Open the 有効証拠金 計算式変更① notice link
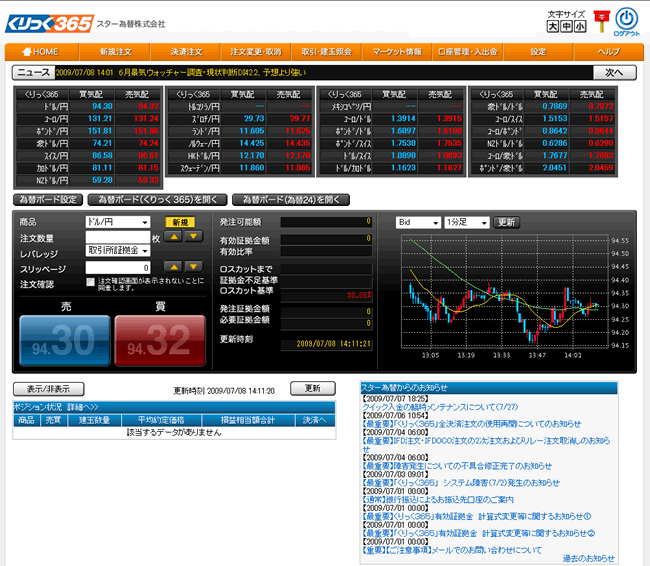 click(477, 516)
